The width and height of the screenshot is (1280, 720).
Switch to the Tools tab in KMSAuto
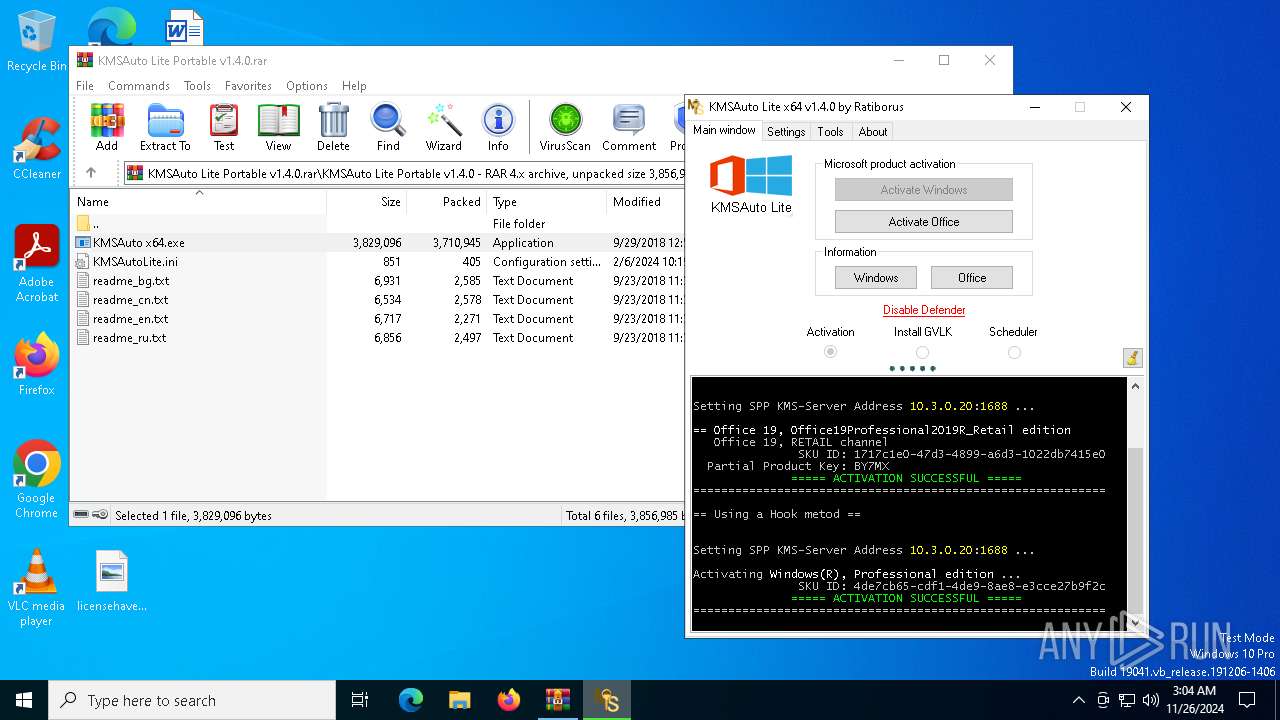[x=830, y=132]
